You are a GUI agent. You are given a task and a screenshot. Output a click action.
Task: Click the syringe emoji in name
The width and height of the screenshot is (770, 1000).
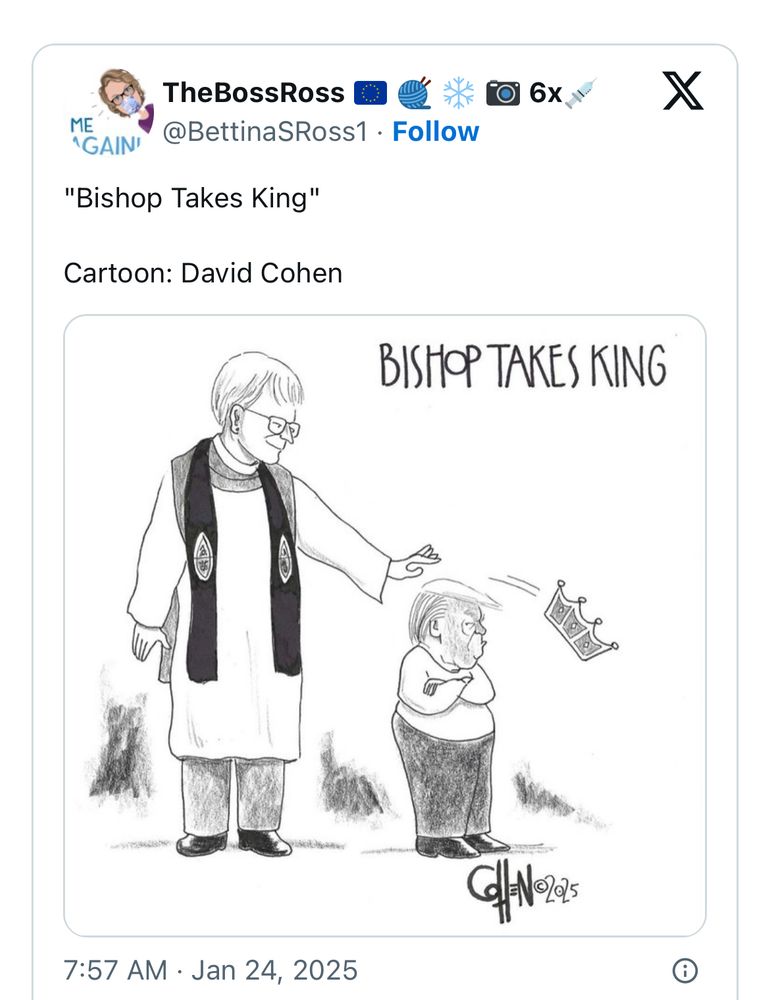pyautogui.click(x=581, y=93)
